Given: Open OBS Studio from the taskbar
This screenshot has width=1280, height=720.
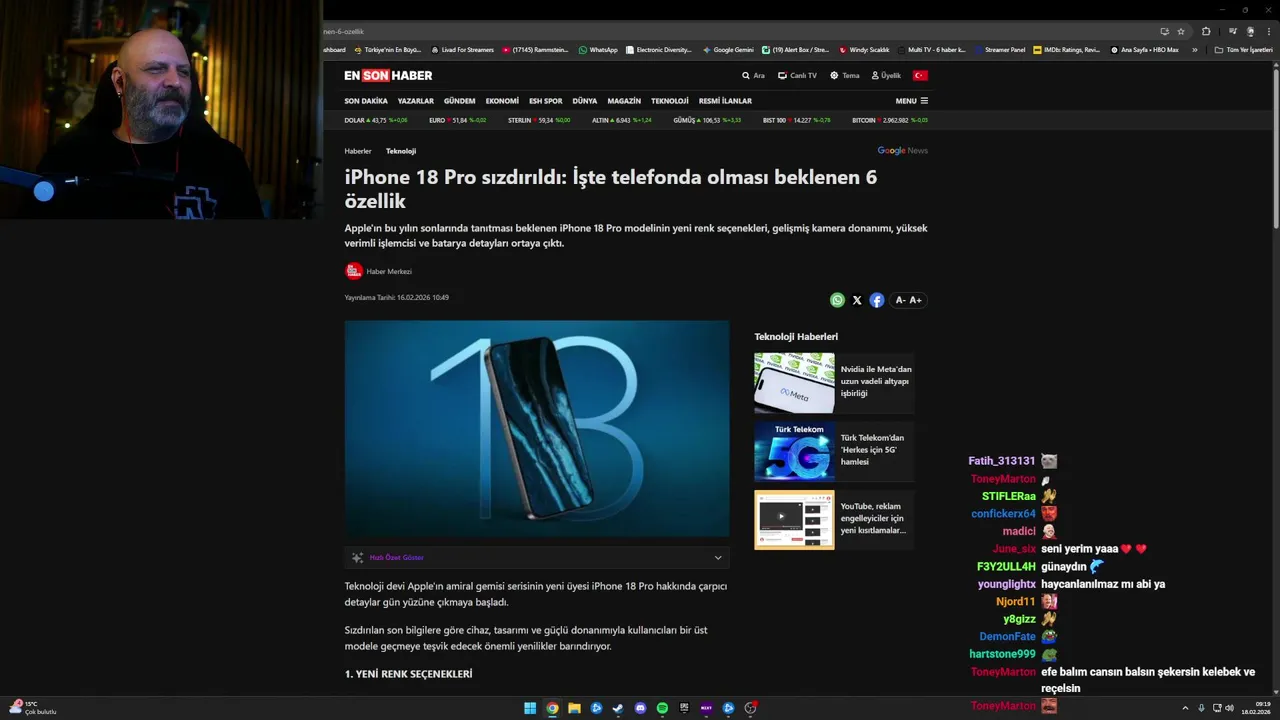Looking at the screenshot, I should coord(750,708).
